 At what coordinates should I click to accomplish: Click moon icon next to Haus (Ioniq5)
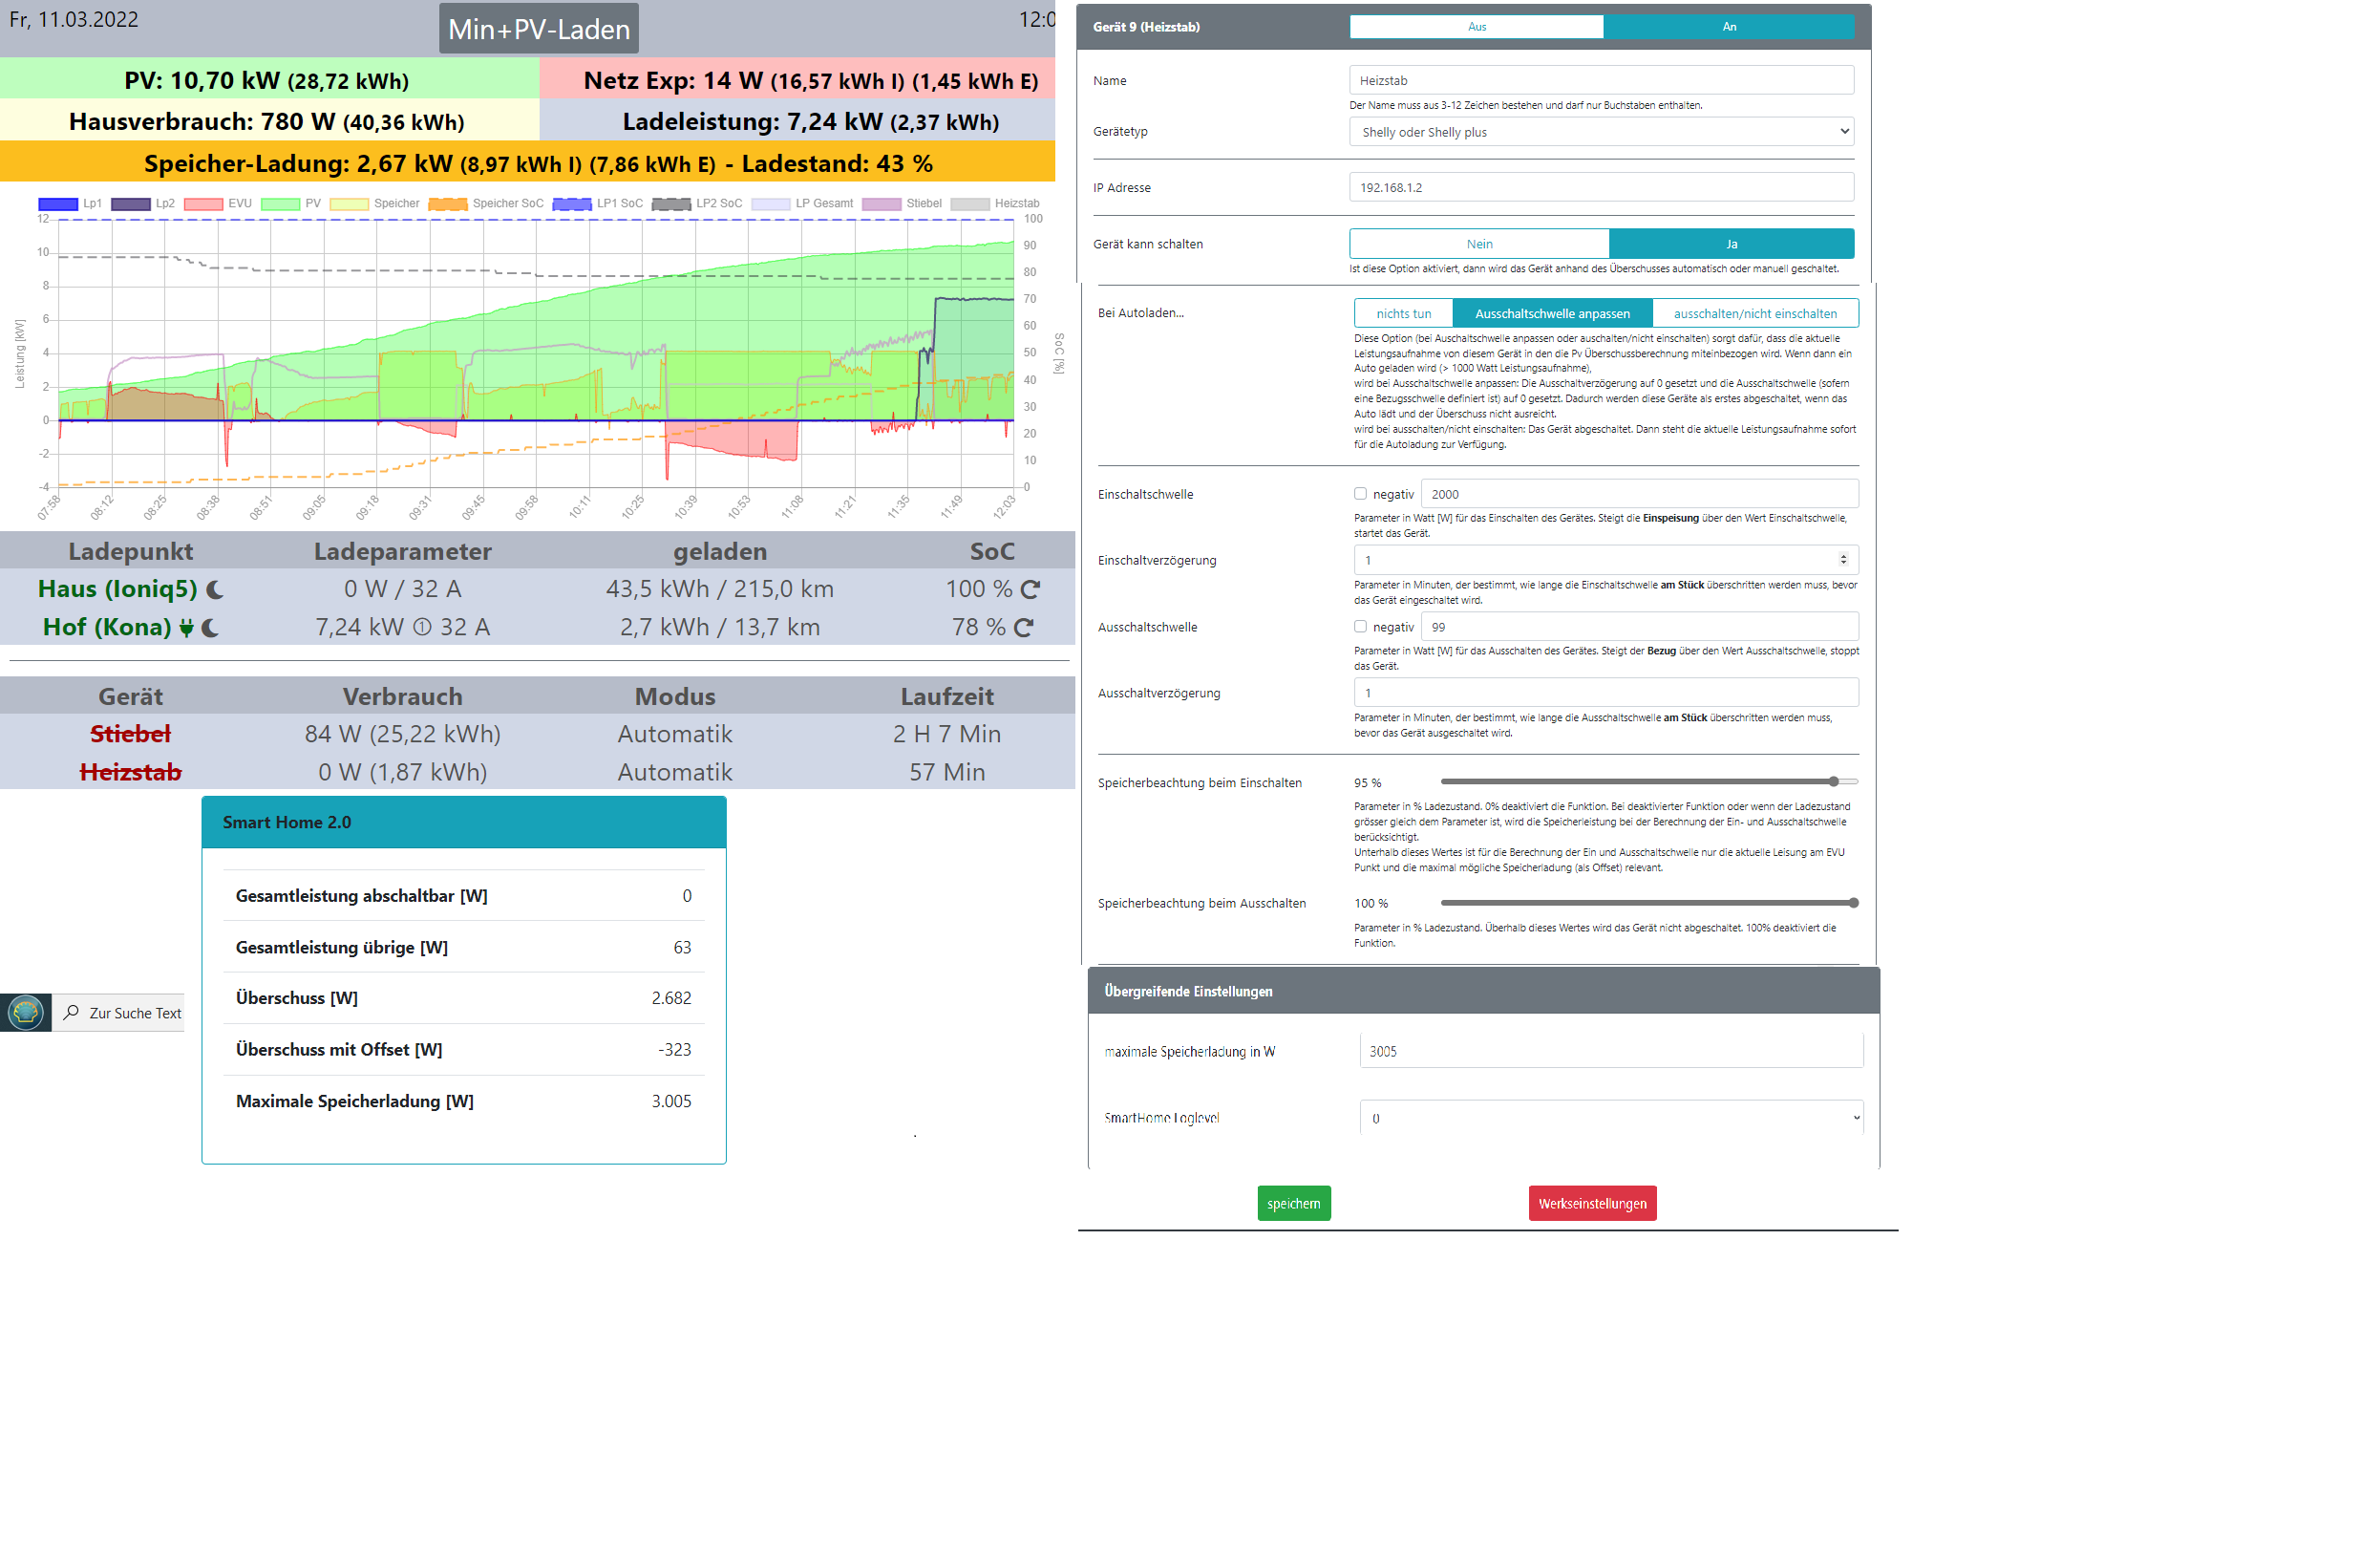[x=214, y=590]
